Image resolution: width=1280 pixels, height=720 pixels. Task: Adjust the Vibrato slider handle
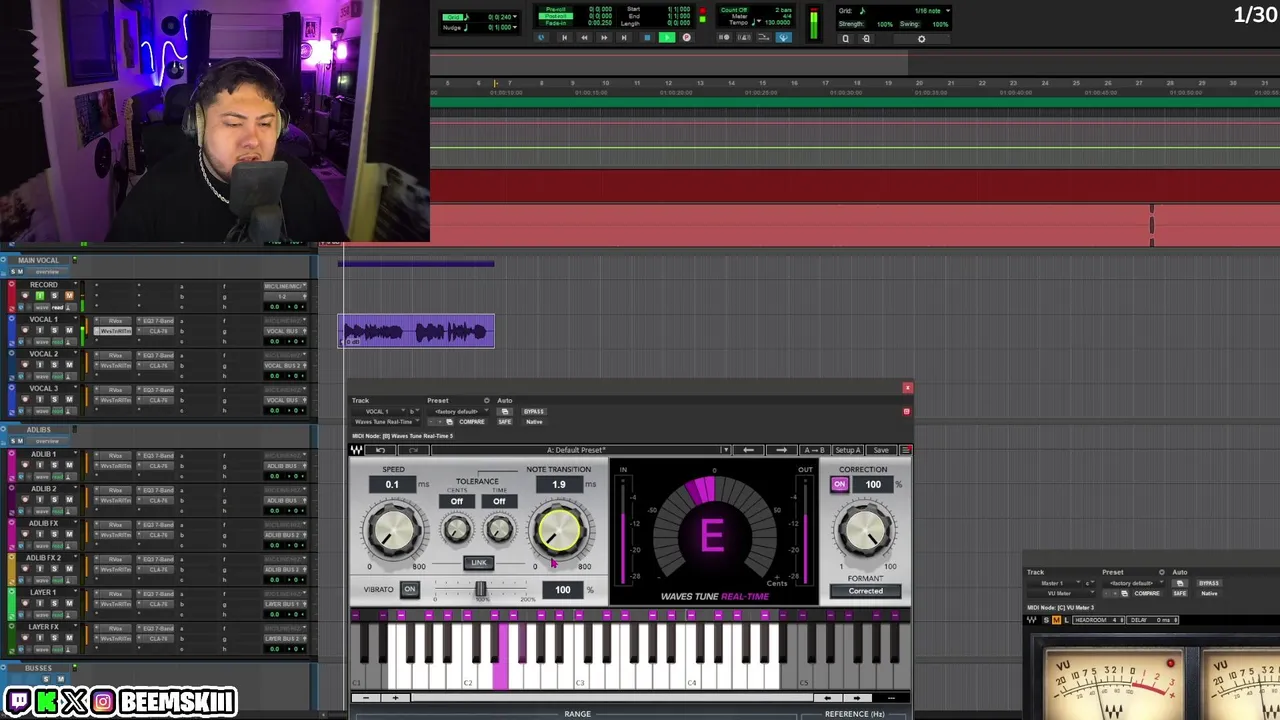pyautogui.click(x=480, y=590)
